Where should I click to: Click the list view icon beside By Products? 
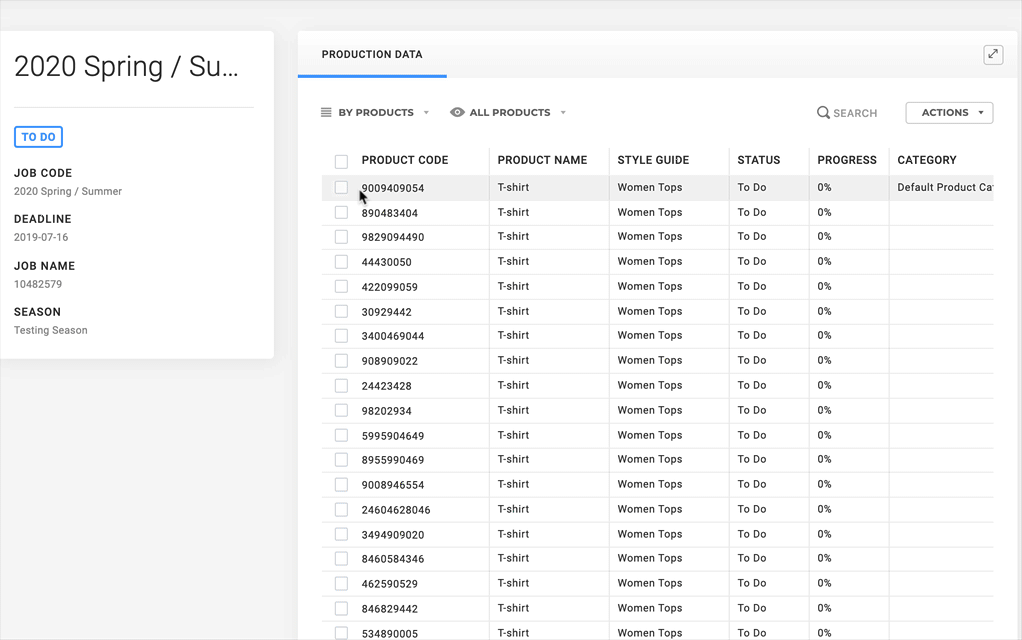coord(326,113)
